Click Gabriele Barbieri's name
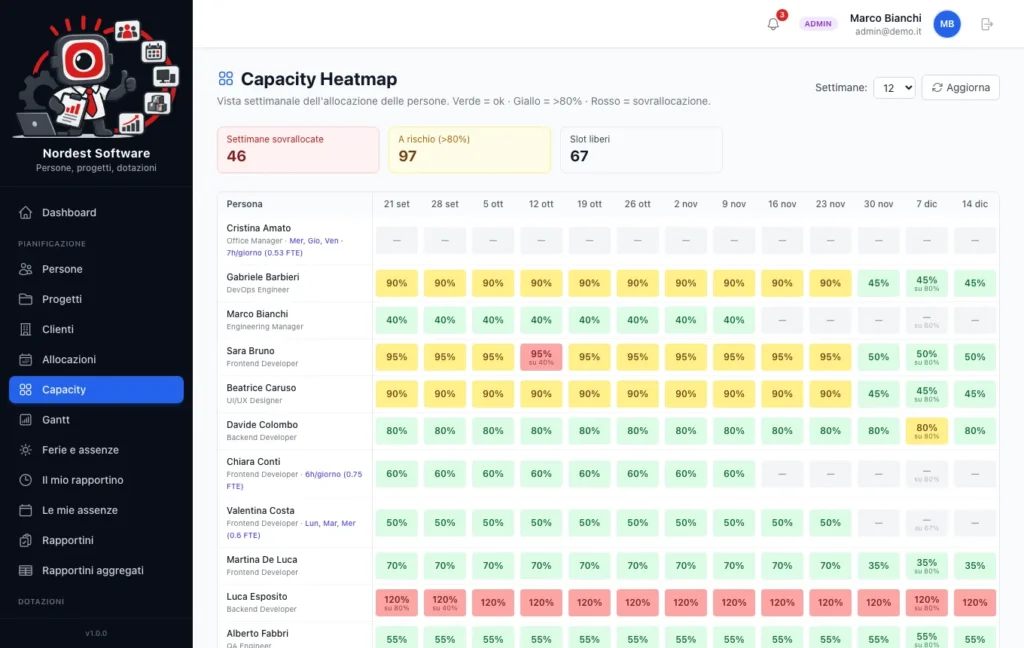 click(x=263, y=277)
